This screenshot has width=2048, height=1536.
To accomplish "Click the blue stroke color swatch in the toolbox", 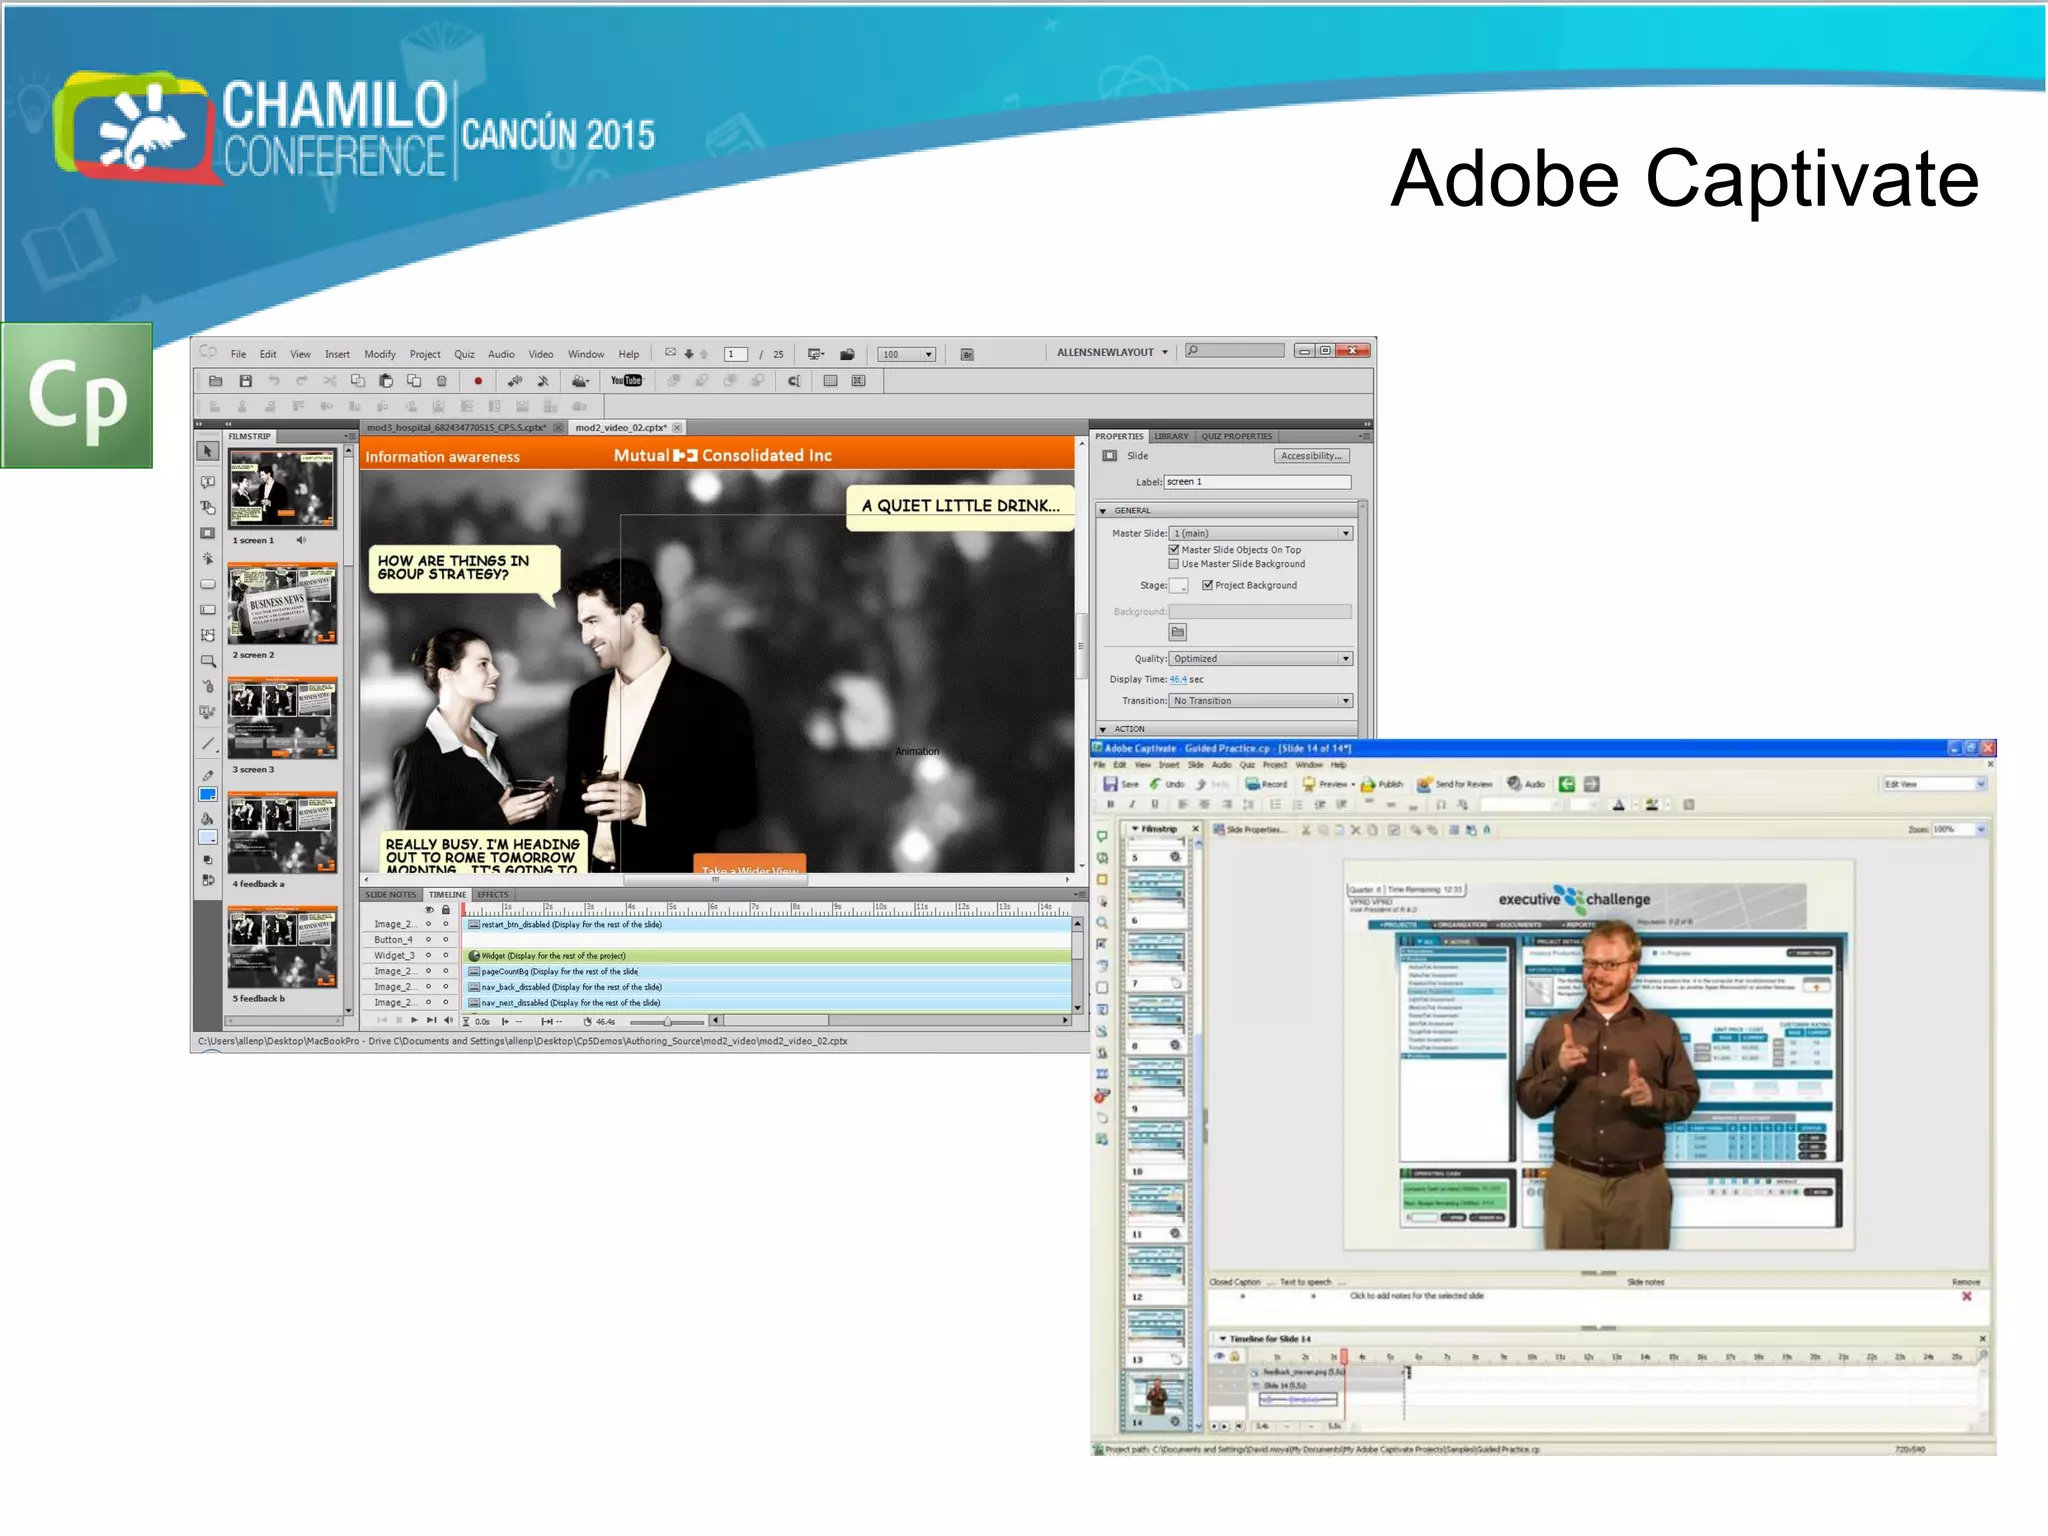I will pos(208,795).
